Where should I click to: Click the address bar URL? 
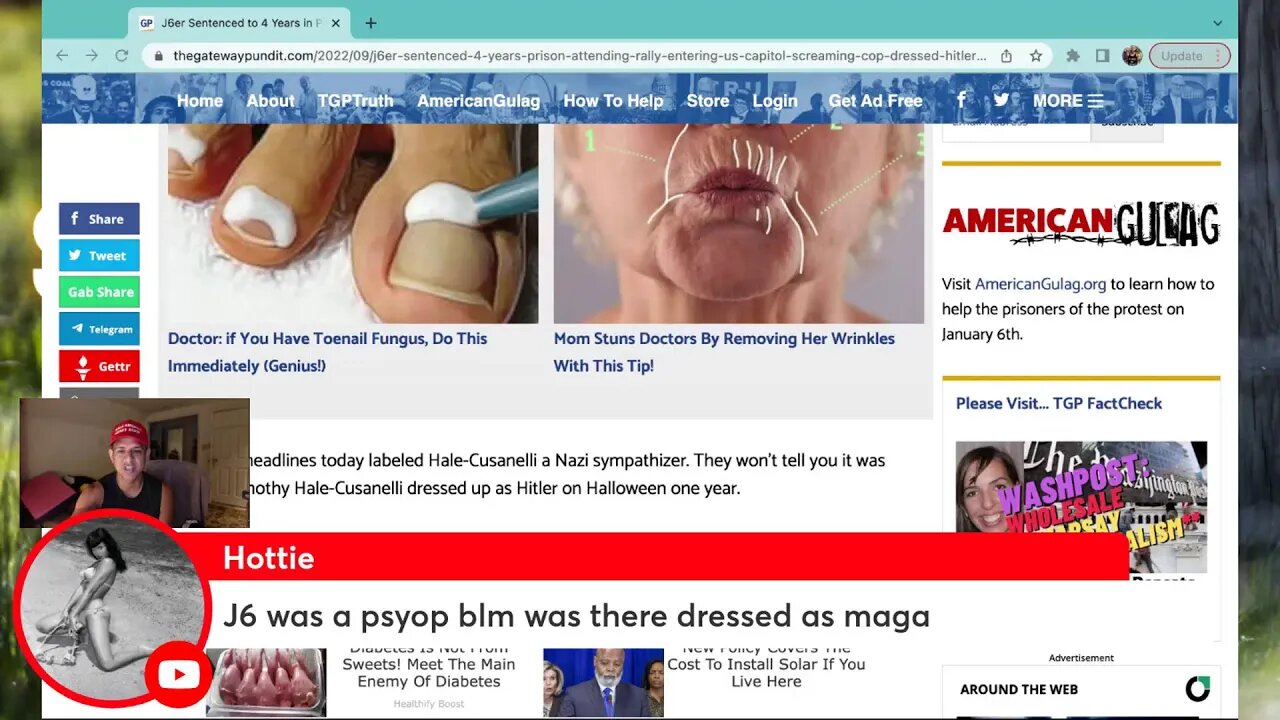pos(580,56)
